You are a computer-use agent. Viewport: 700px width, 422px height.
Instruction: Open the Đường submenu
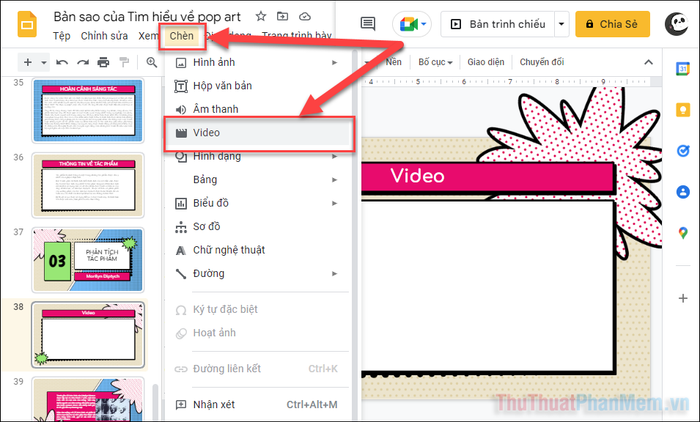[x=257, y=273]
